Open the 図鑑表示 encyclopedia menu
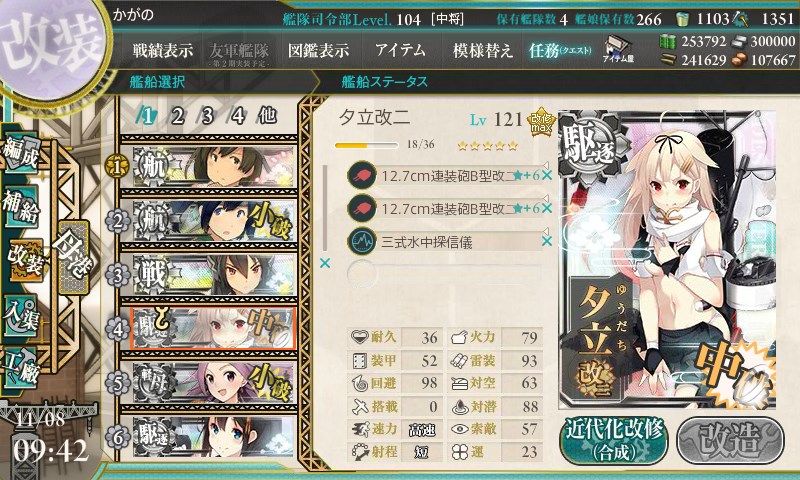The width and height of the screenshot is (800, 480). click(x=319, y=50)
